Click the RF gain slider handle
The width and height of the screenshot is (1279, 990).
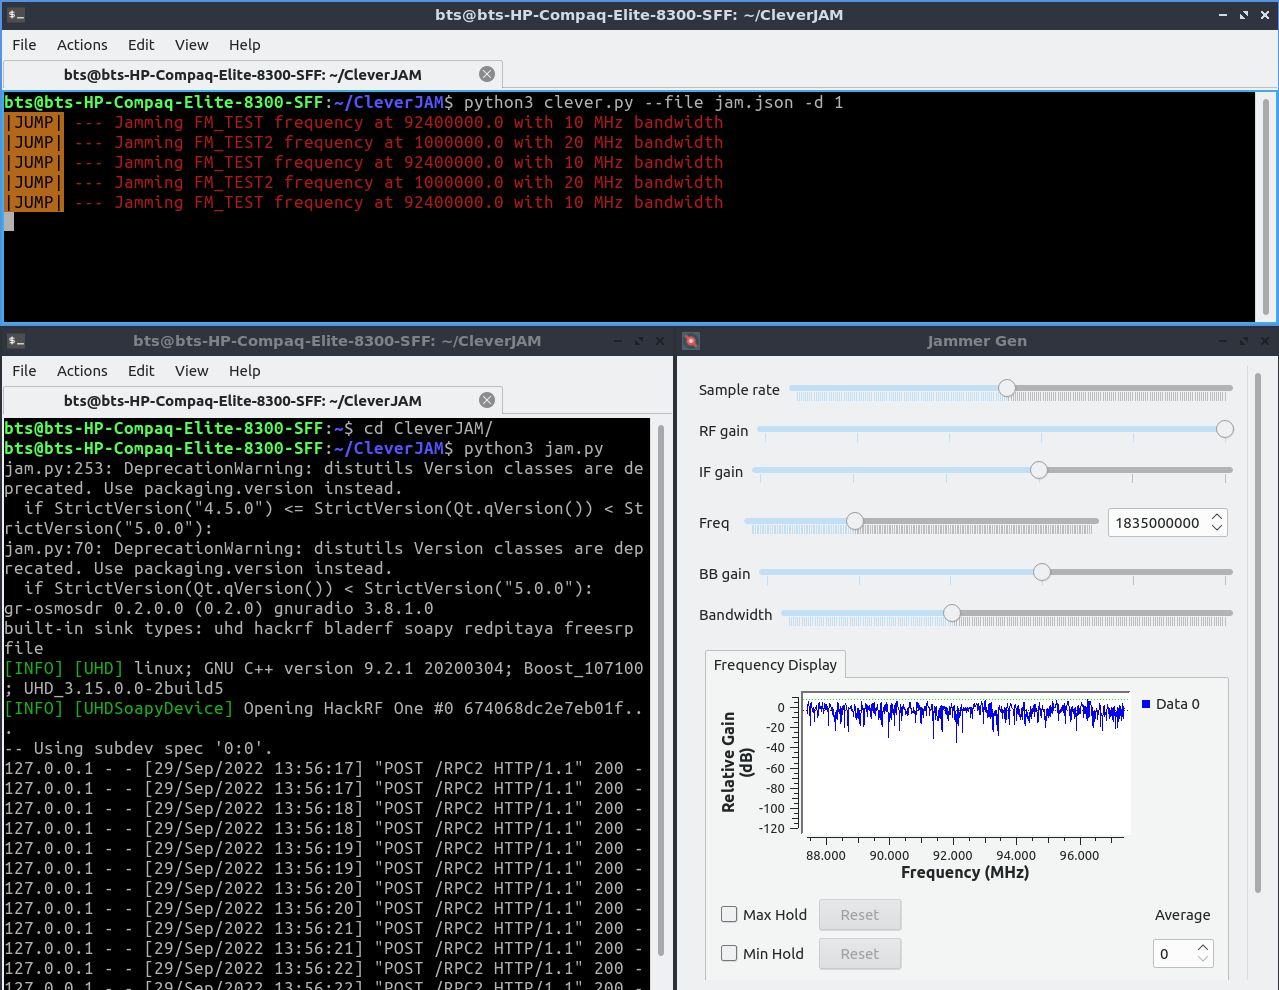(x=1224, y=430)
